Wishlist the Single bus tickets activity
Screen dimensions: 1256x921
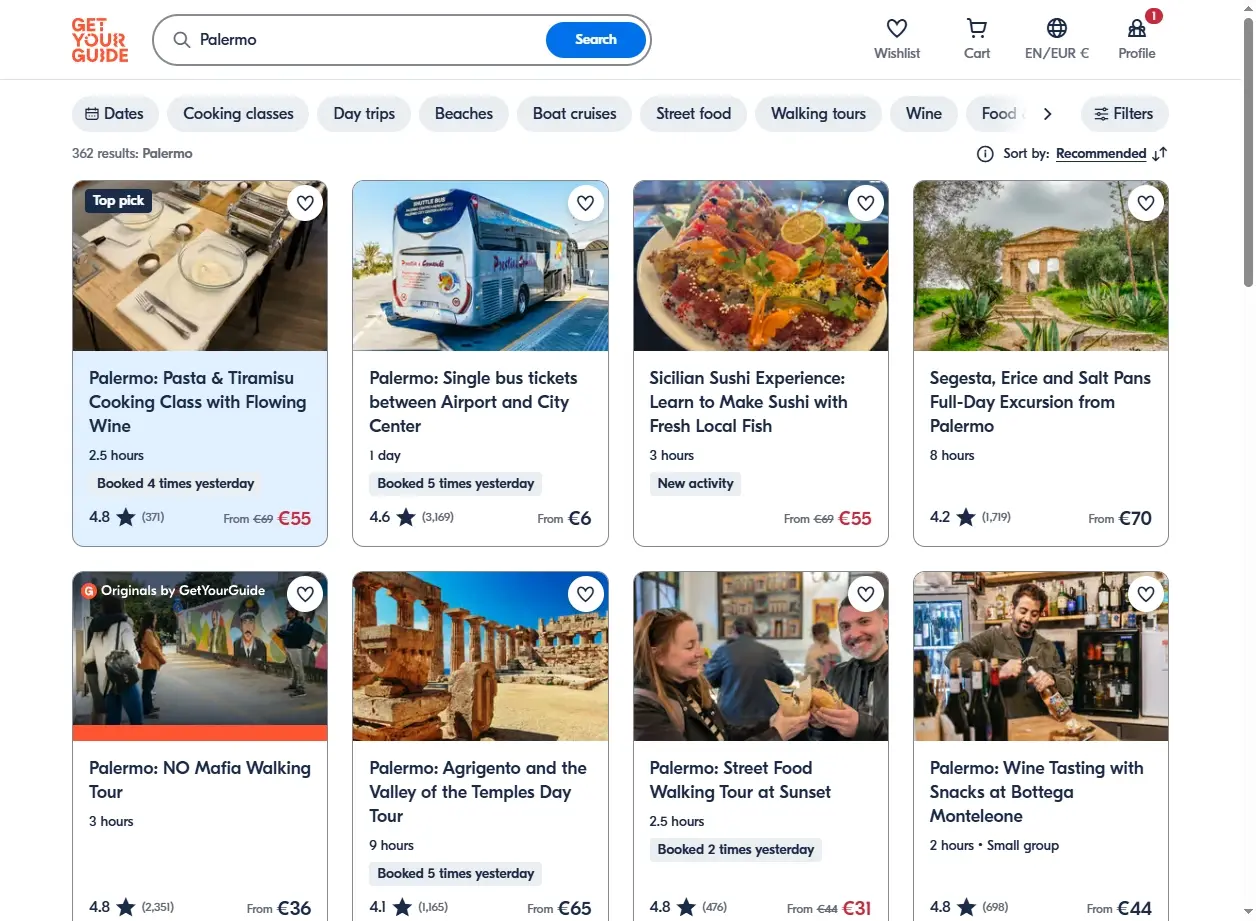tap(586, 204)
